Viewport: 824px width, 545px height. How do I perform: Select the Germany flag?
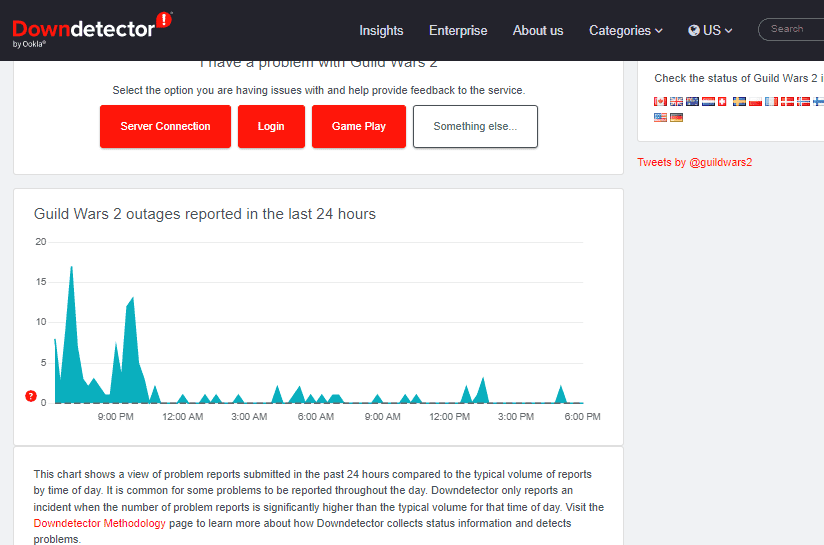676,117
